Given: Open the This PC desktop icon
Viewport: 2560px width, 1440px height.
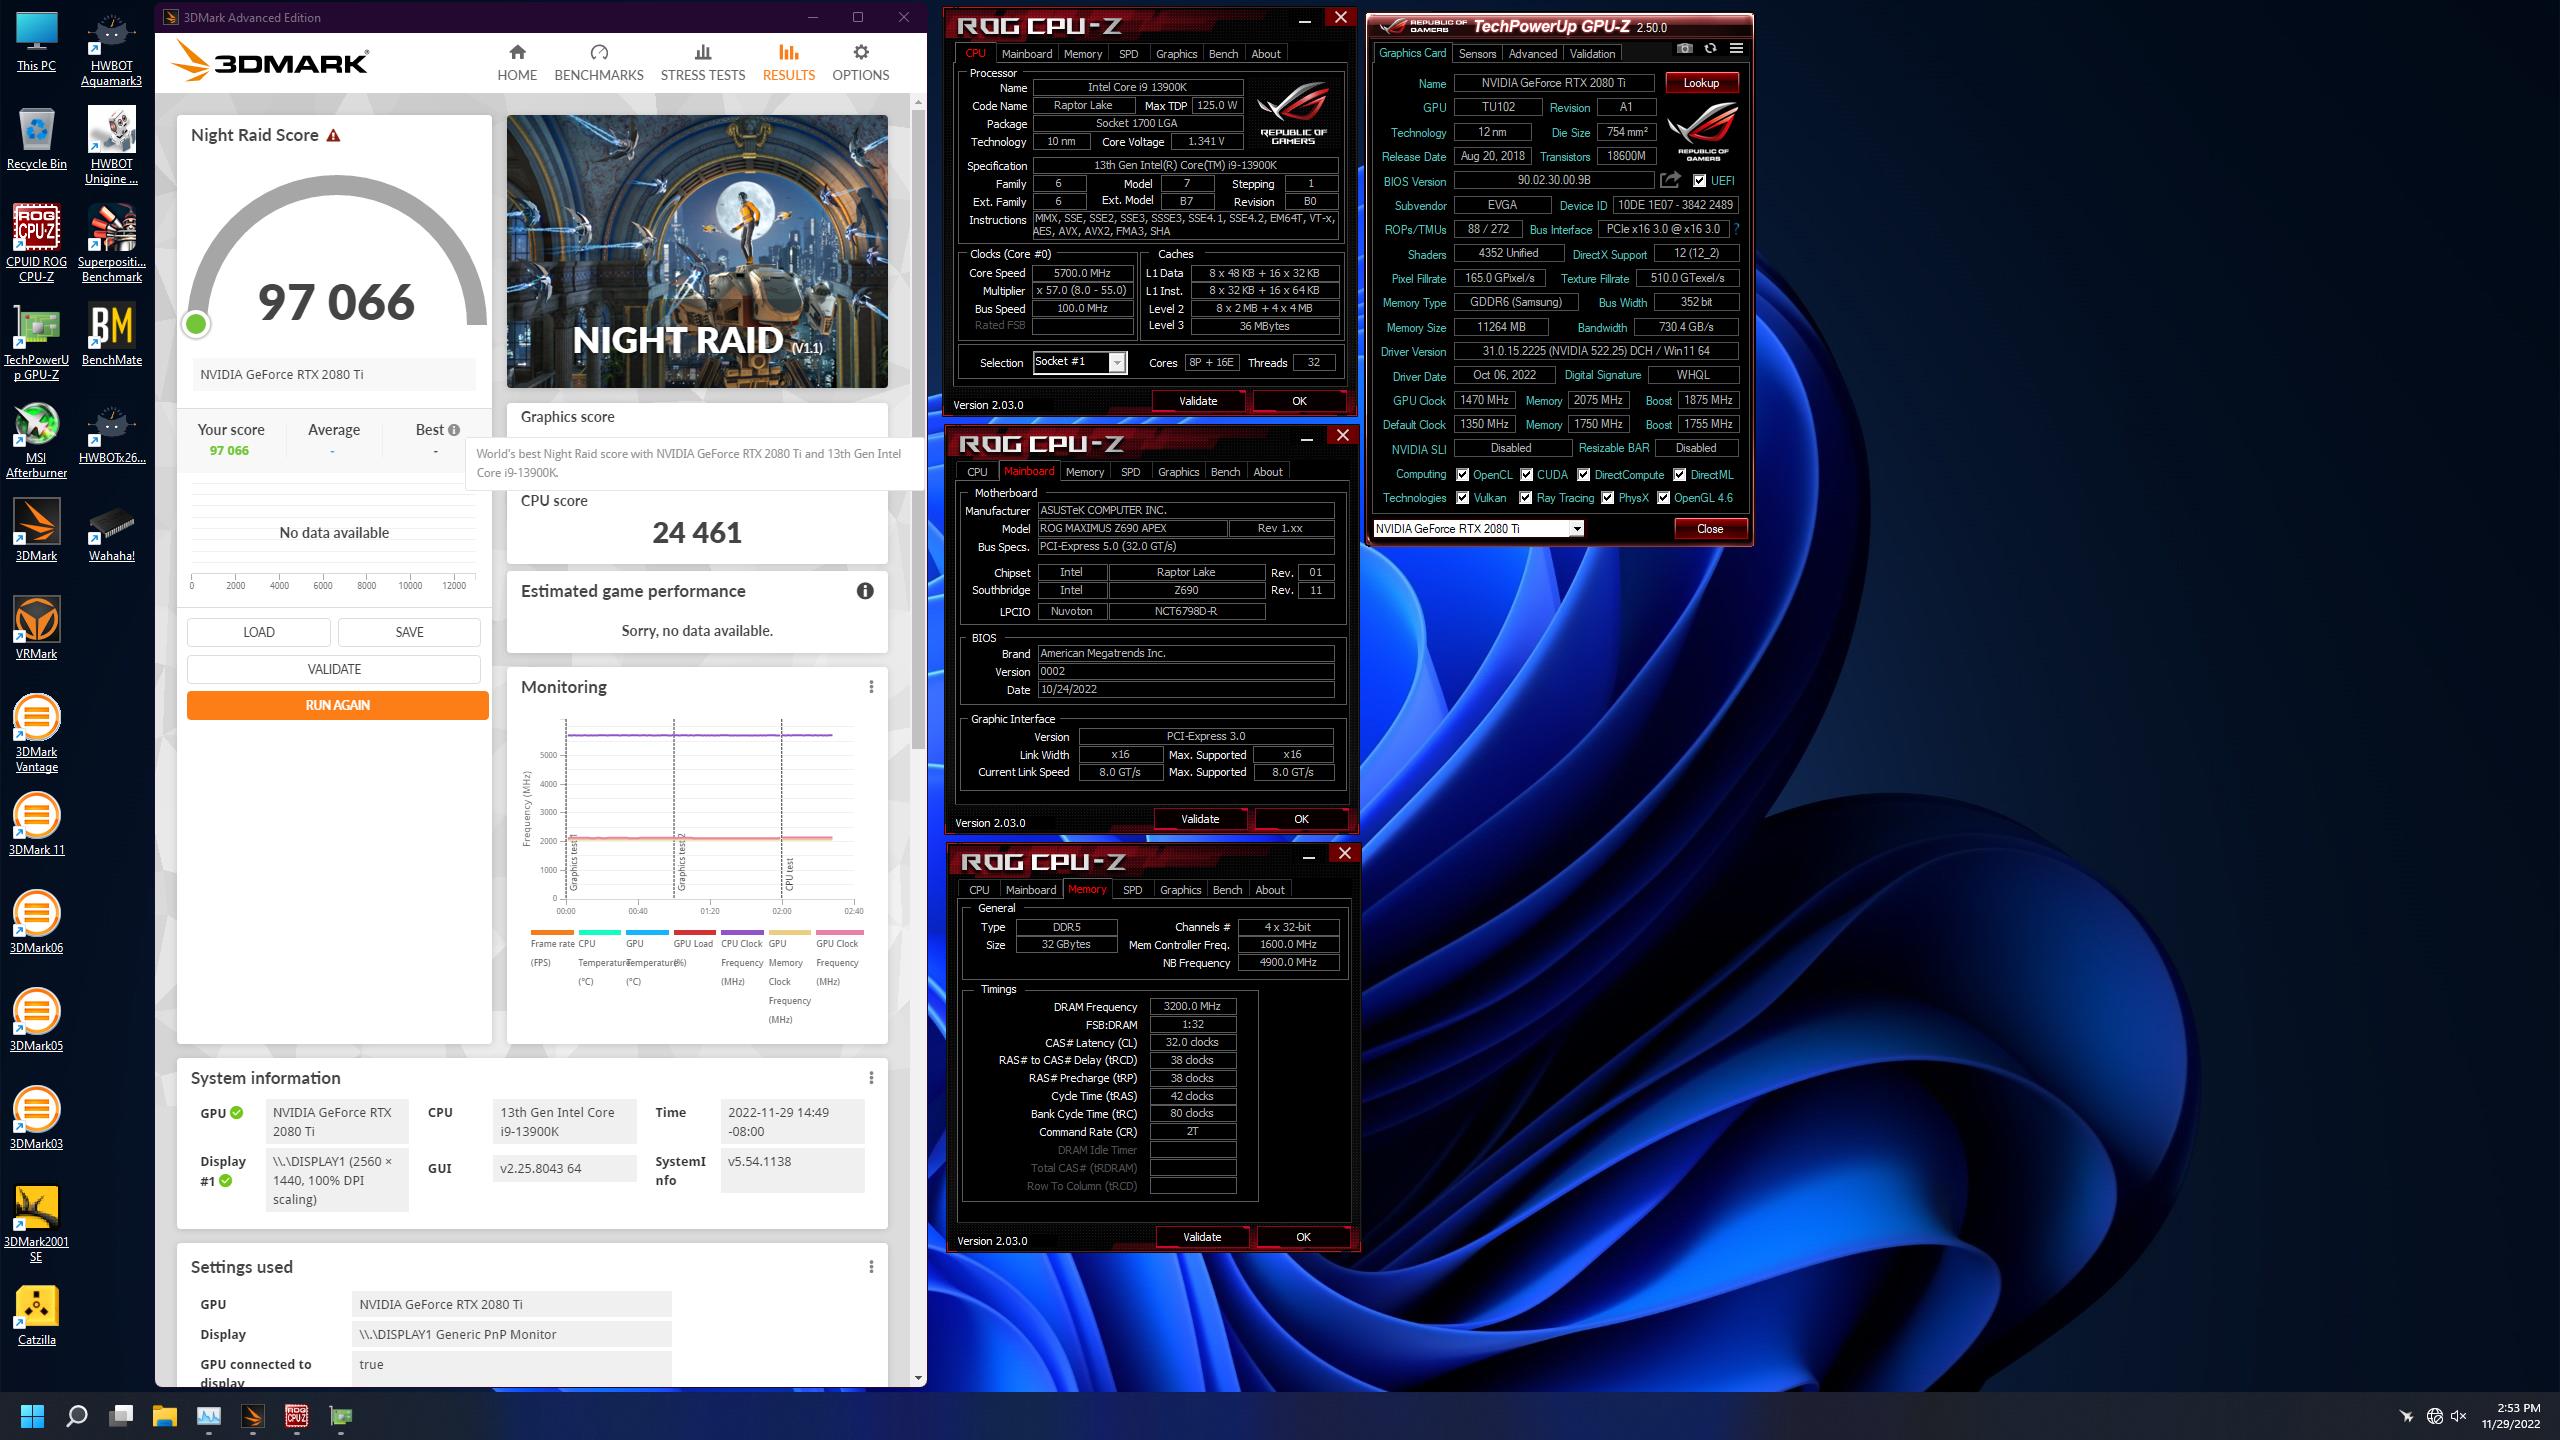Looking at the screenshot, I should (37, 42).
